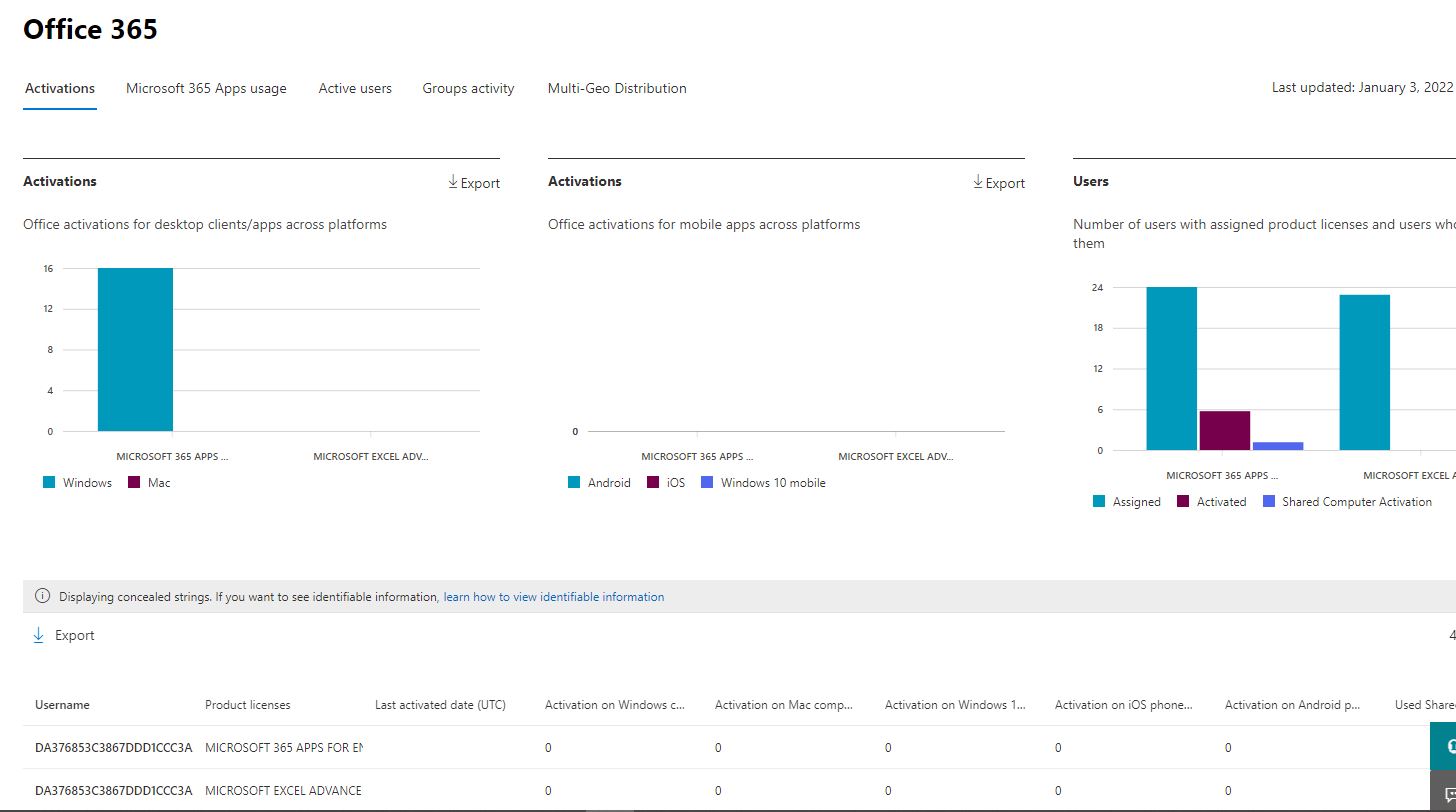
Task: Open the learn how to view identifiable information link
Action: (x=553, y=596)
